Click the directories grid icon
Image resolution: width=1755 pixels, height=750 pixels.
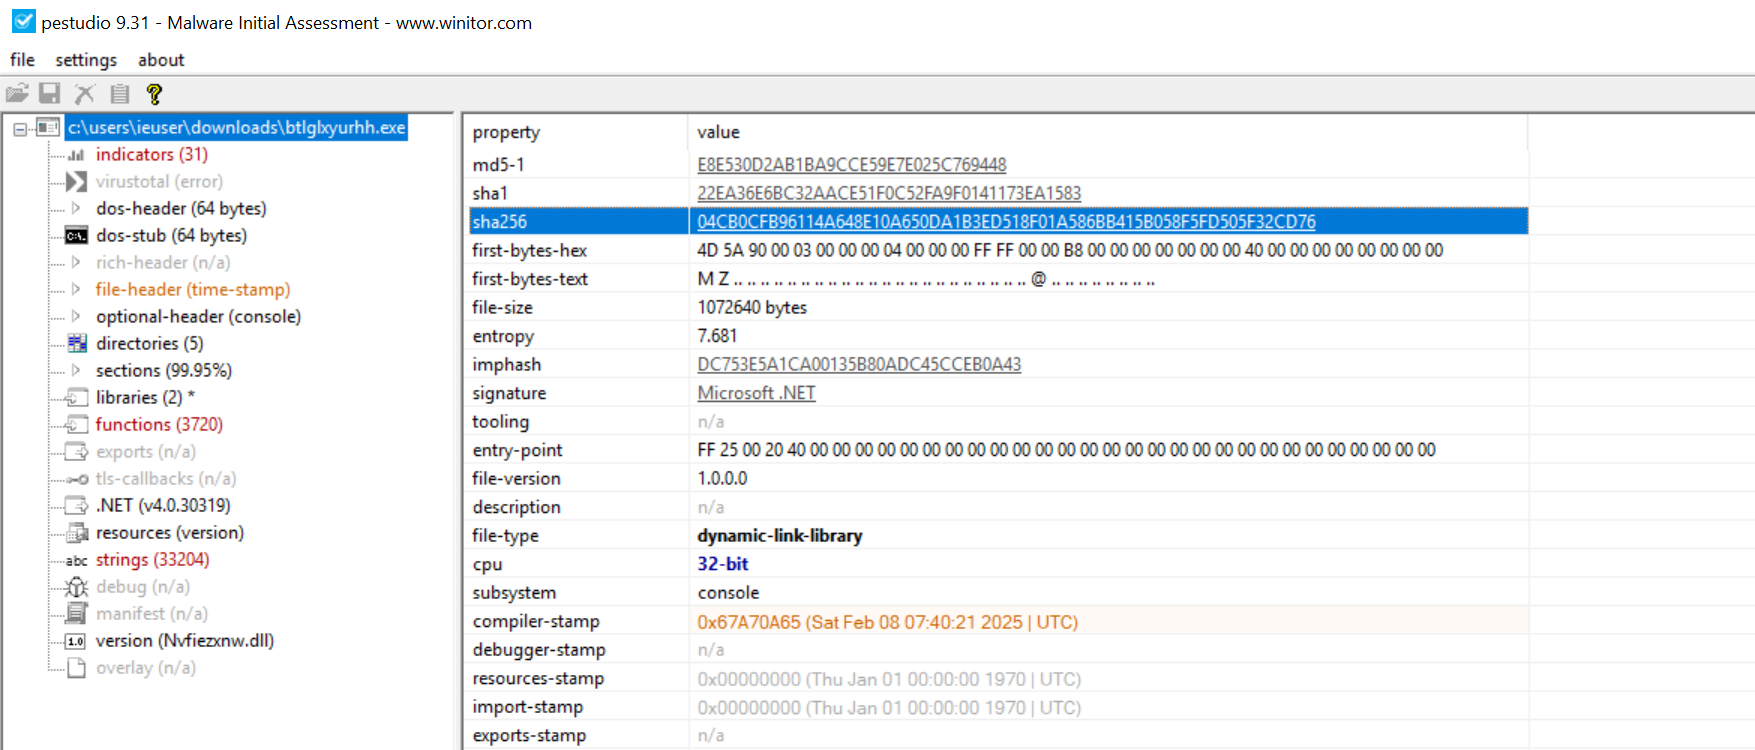(x=77, y=344)
